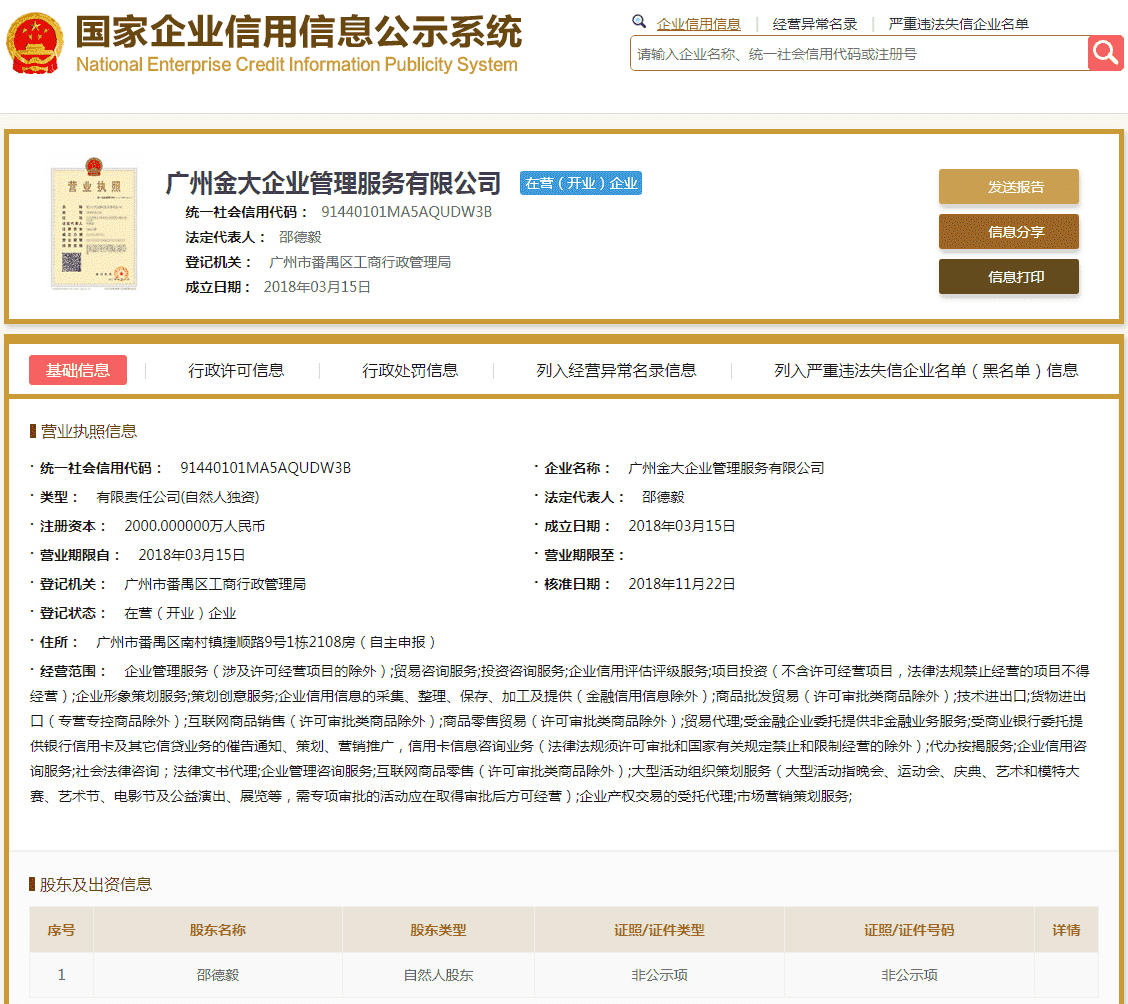The height and width of the screenshot is (1004, 1128).
Task: Click the 证照/证件类型 column header
Action: point(659,930)
